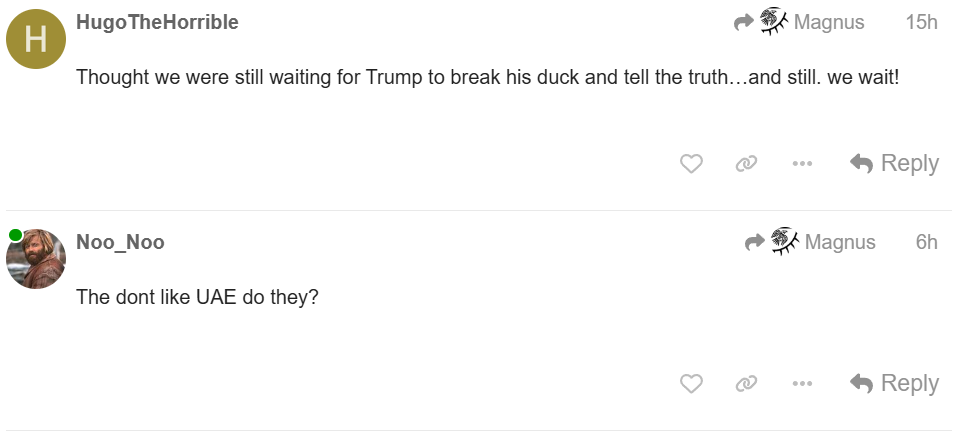Open HugoTheHorrible username link

[x=157, y=22]
